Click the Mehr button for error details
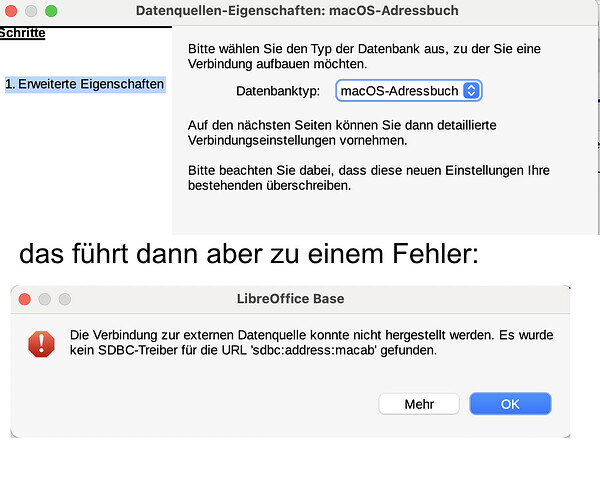The width and height of the screenshot is (600, 484). coord(419,404)
